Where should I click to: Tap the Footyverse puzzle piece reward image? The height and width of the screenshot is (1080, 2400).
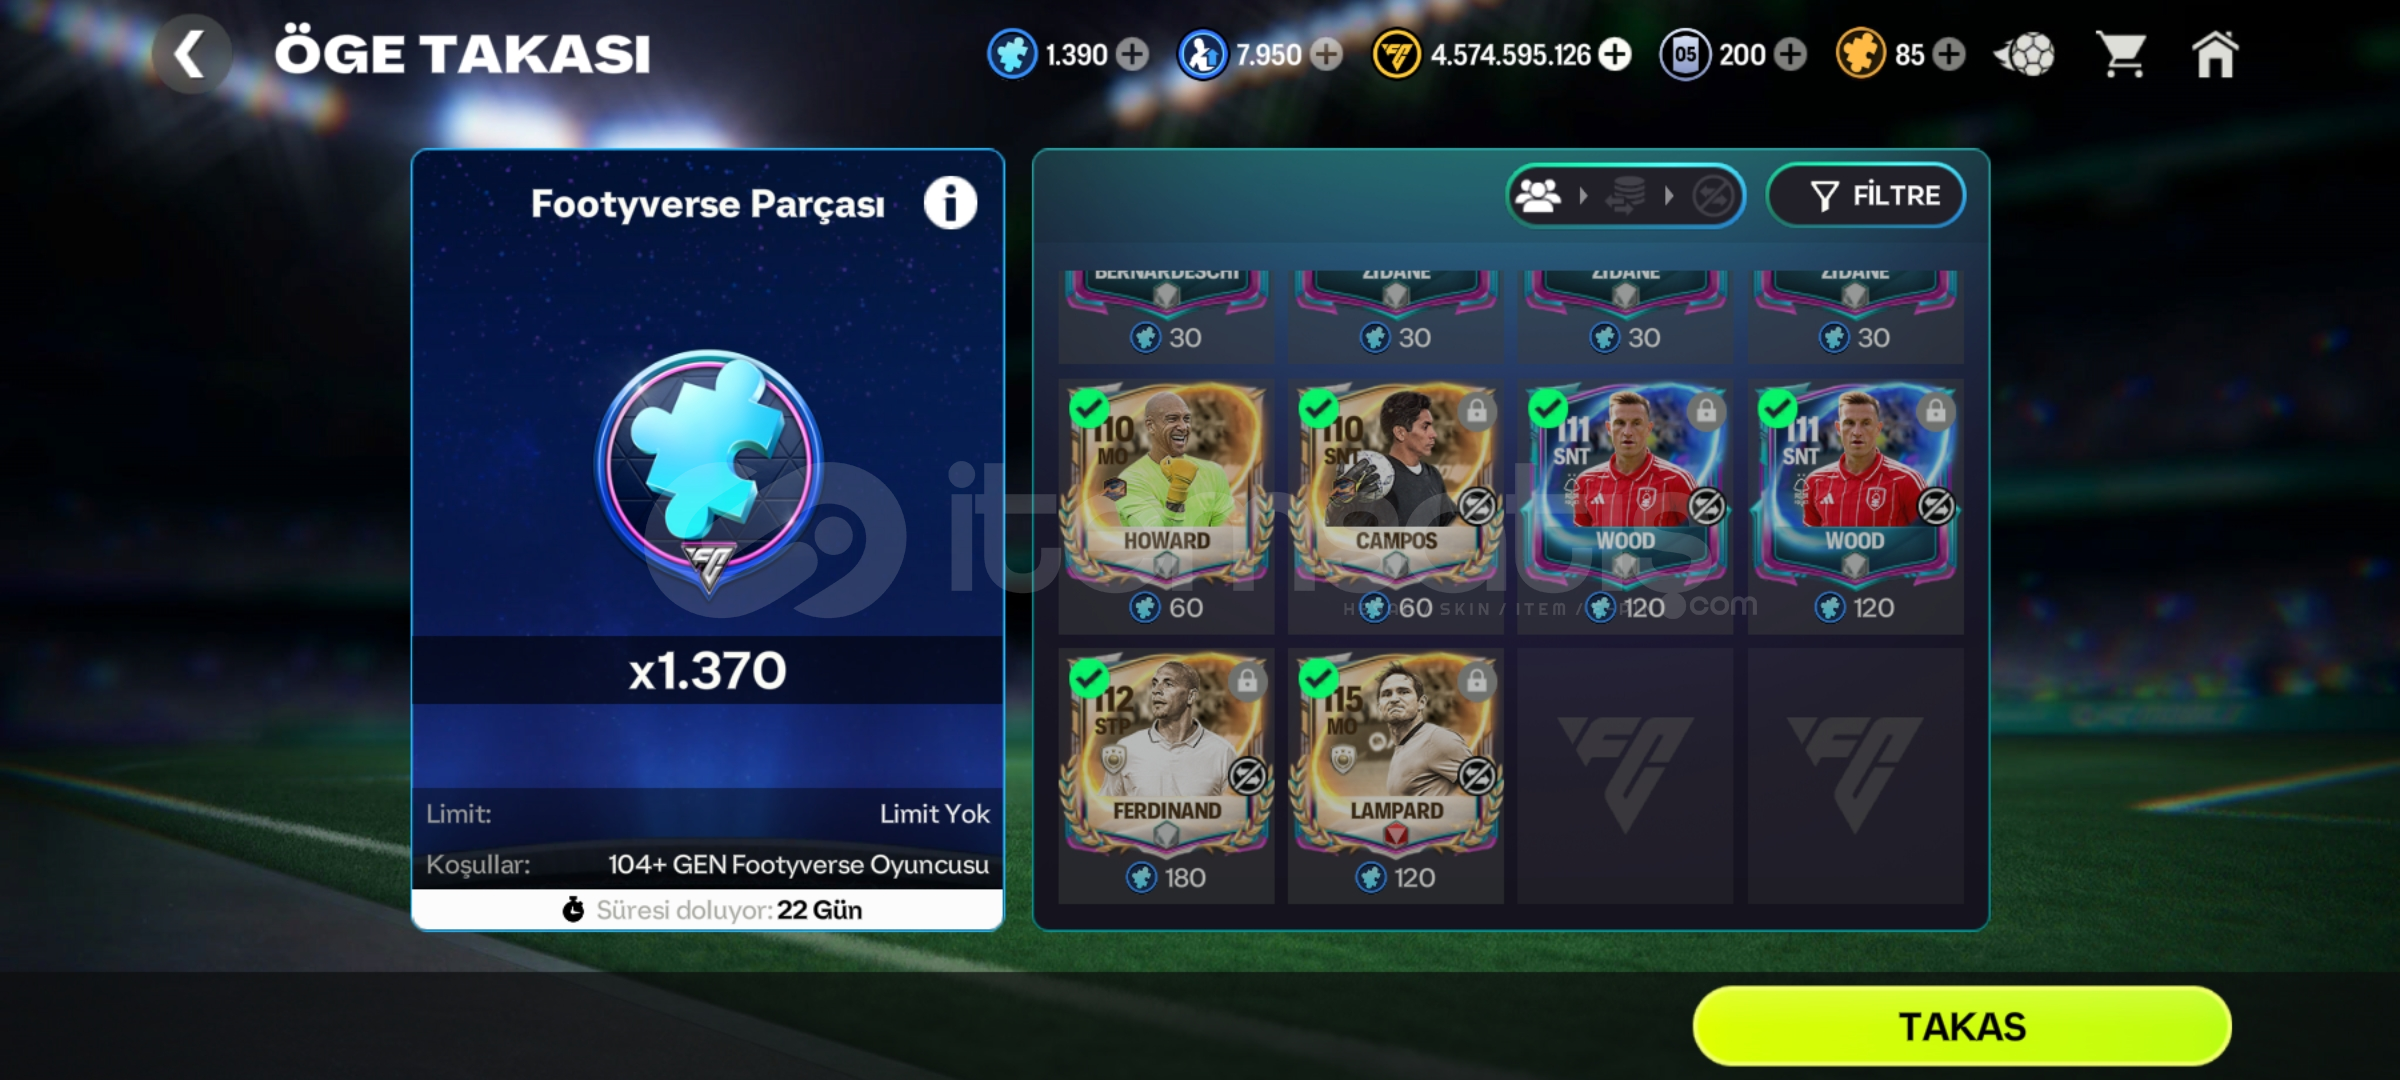point(708,470)
